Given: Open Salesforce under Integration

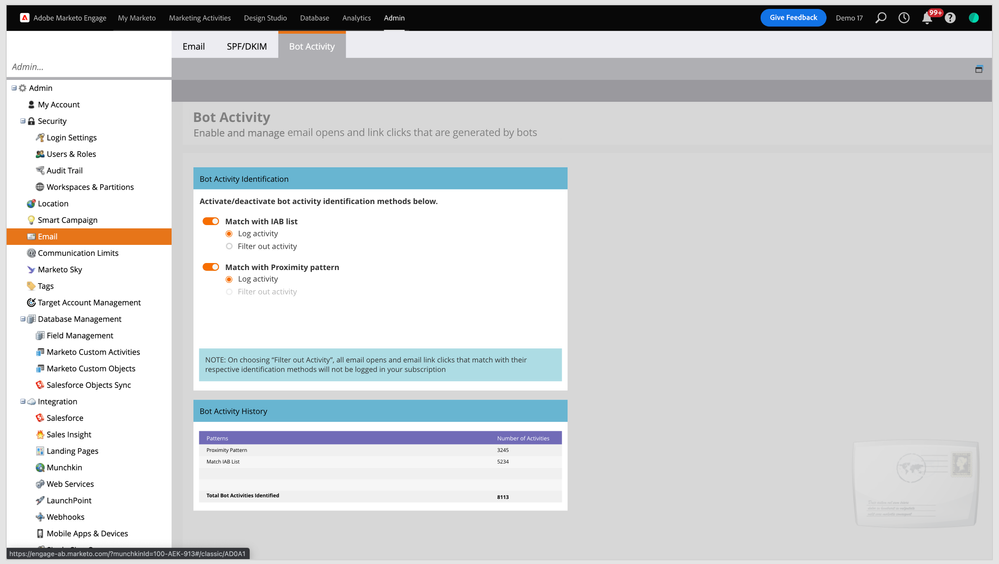Looking at the screenshot, I should pos(65,418).
